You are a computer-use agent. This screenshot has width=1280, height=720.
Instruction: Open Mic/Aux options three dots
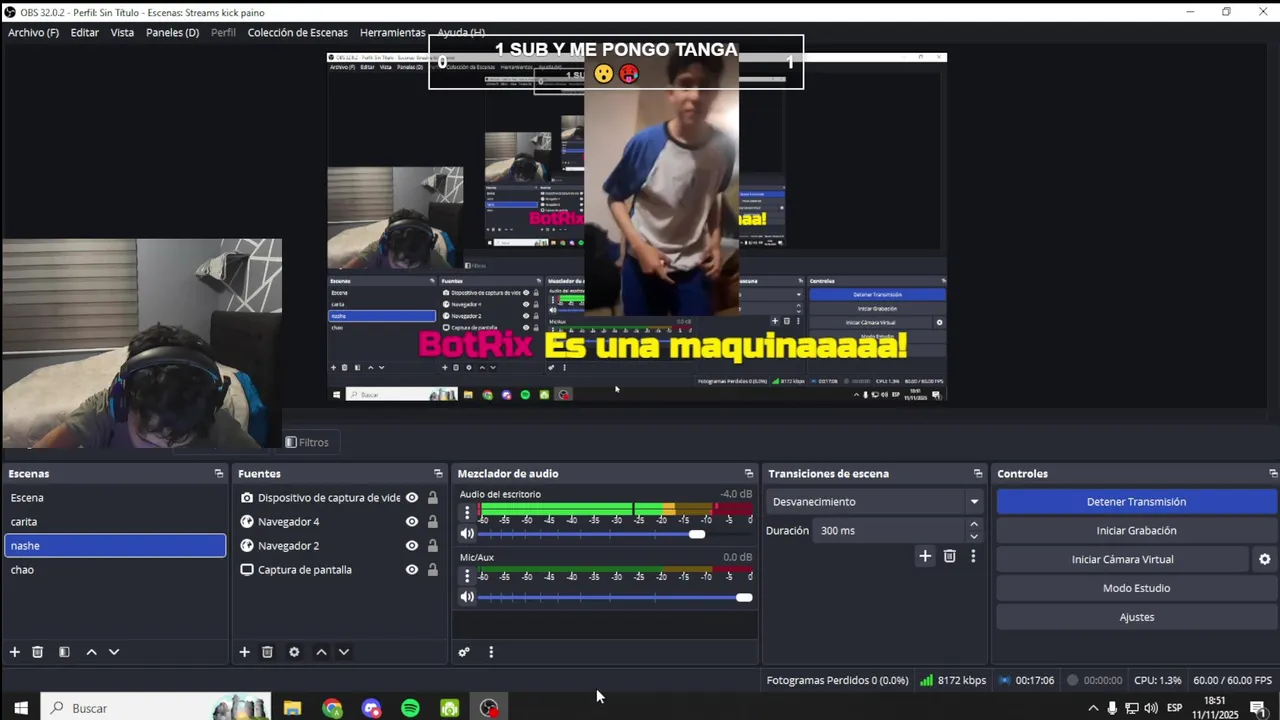(x=467, y=576)
